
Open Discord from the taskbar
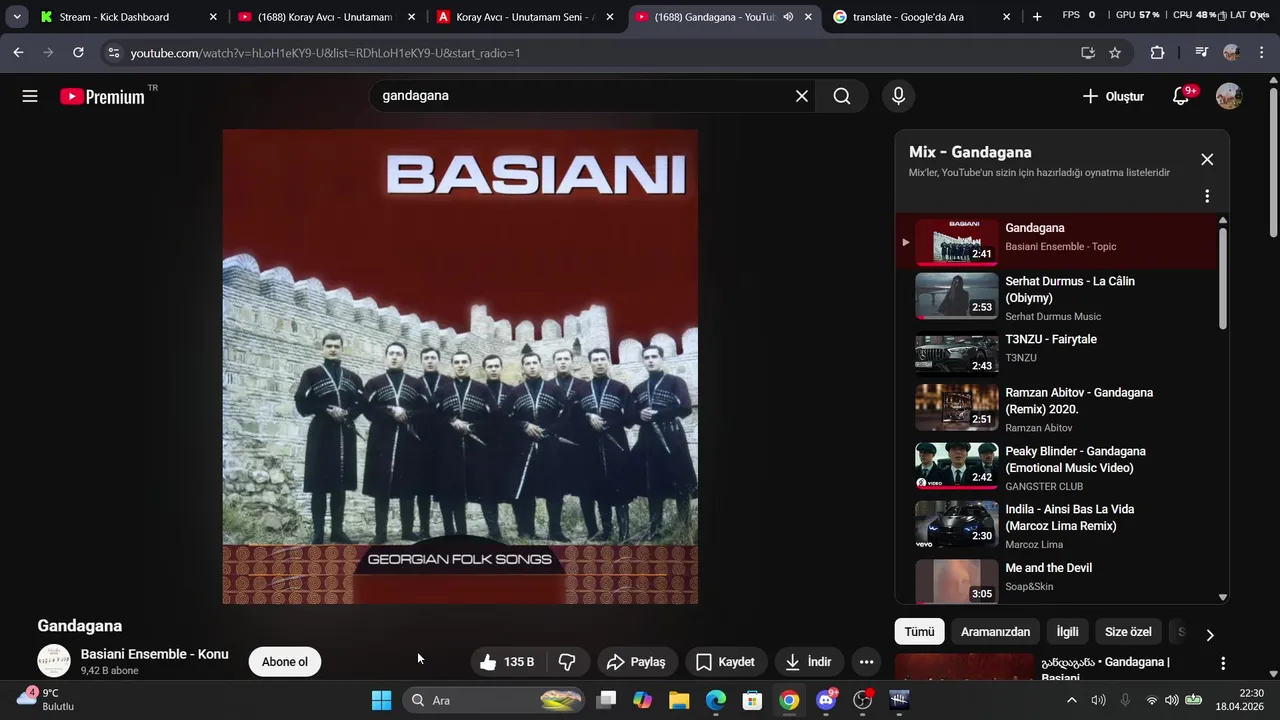826,700
